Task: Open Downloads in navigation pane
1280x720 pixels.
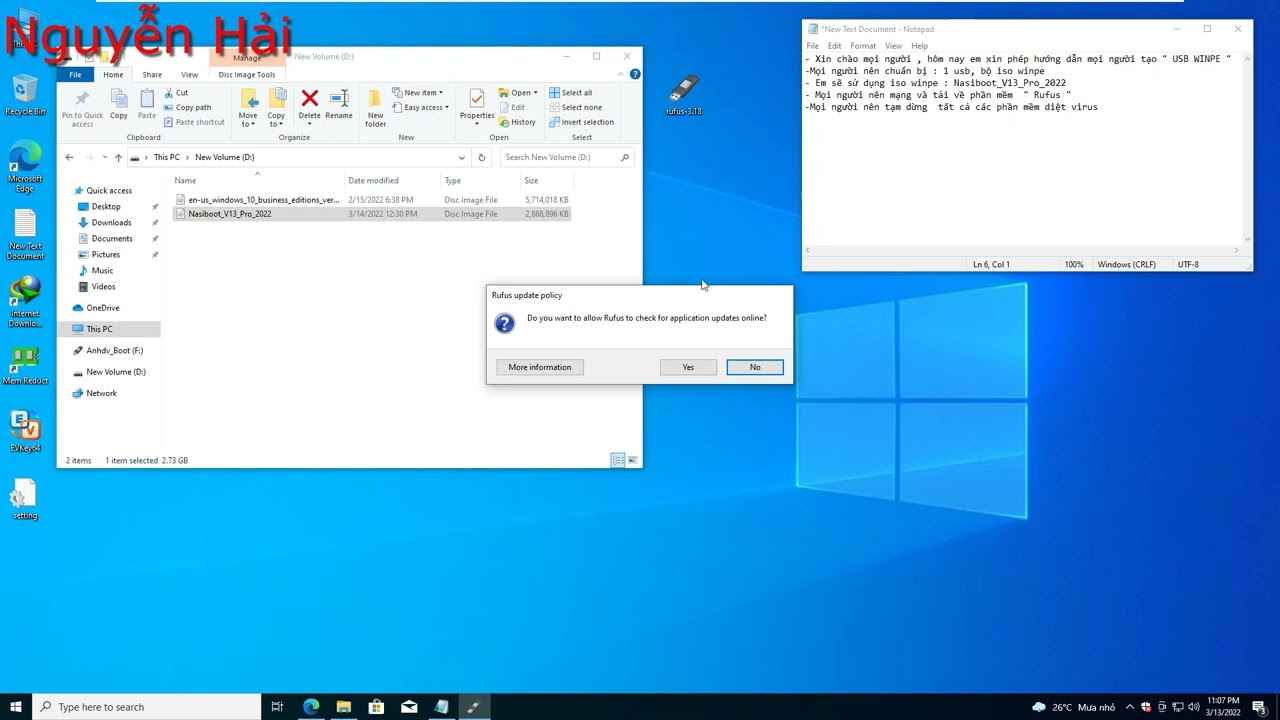Action: 111,222
